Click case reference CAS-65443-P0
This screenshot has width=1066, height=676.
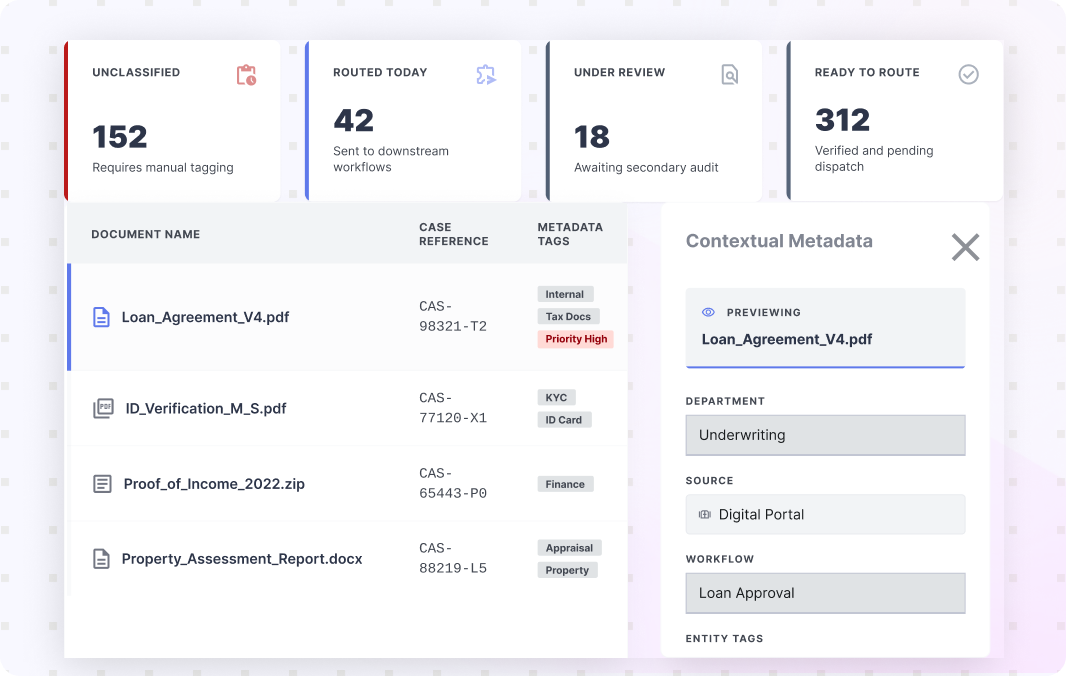coord(453,483)
